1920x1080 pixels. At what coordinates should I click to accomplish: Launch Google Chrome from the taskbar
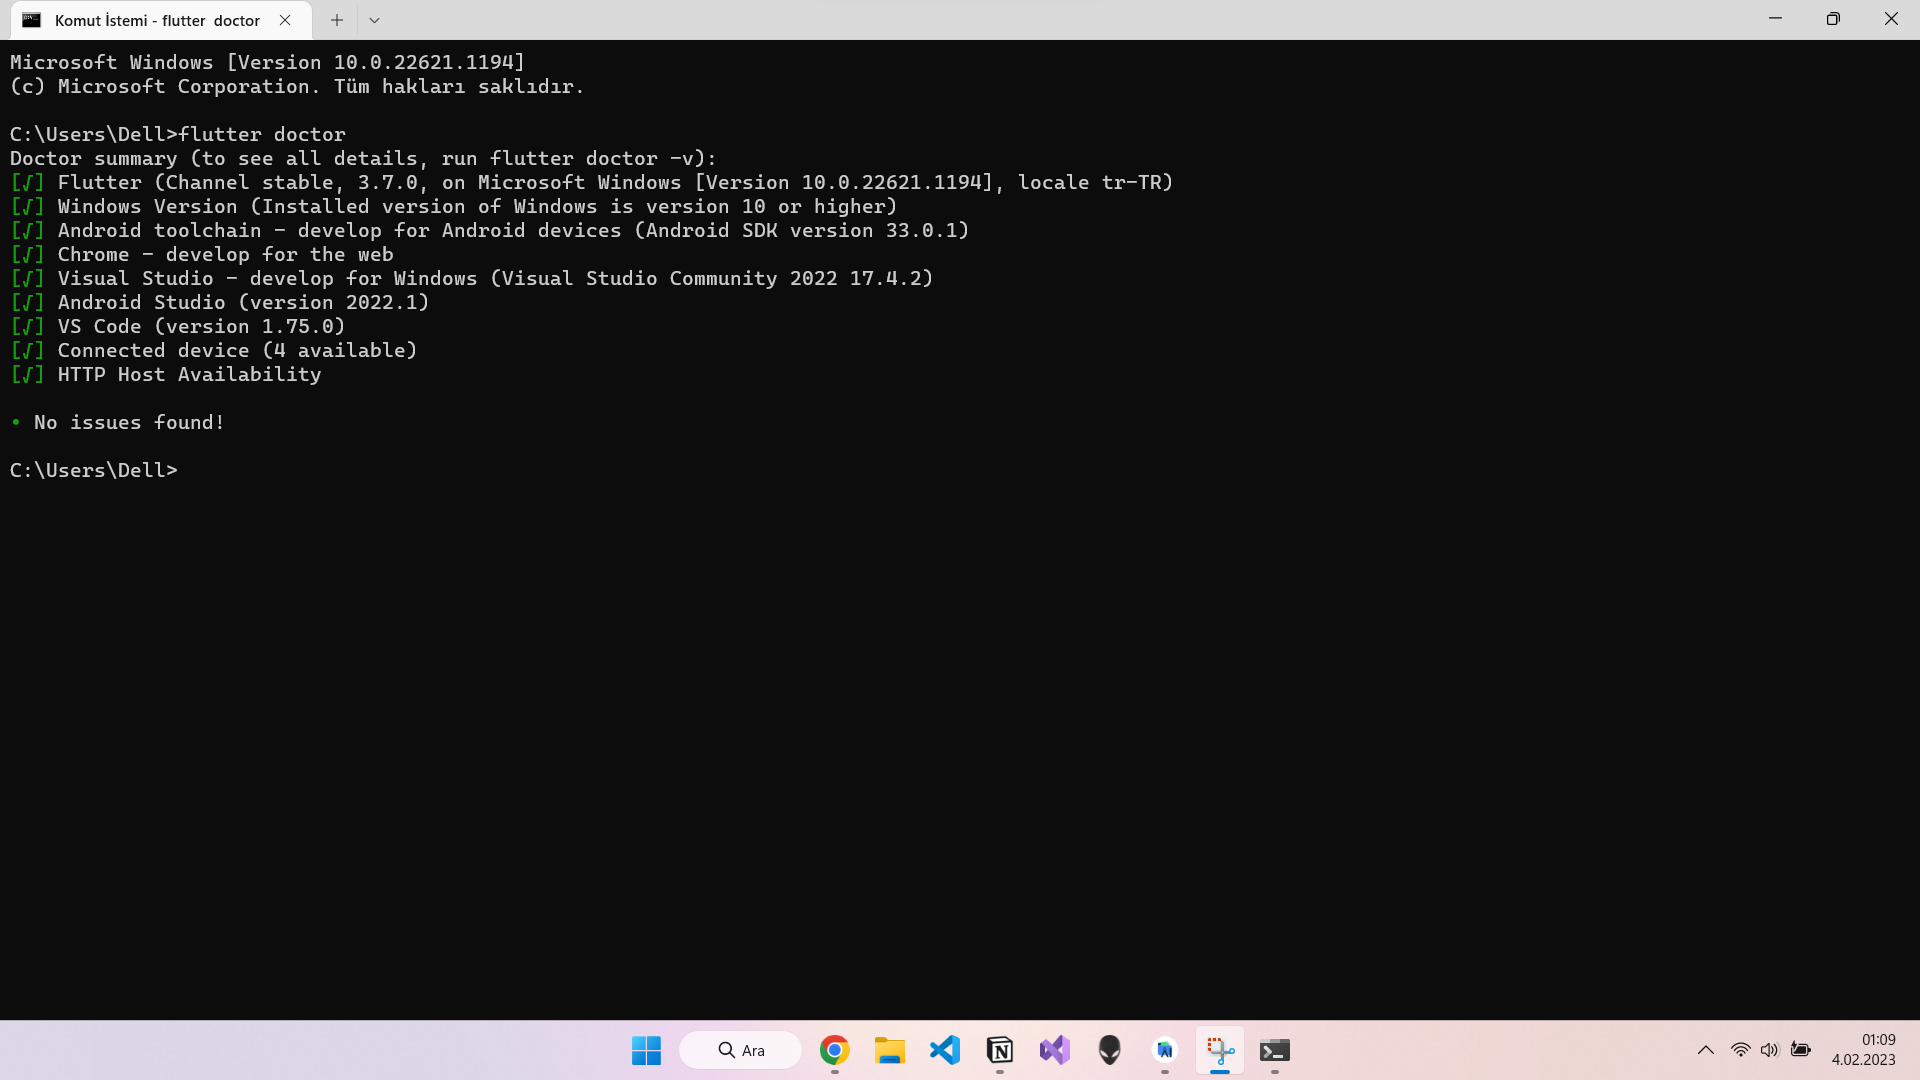(834, 1050)
